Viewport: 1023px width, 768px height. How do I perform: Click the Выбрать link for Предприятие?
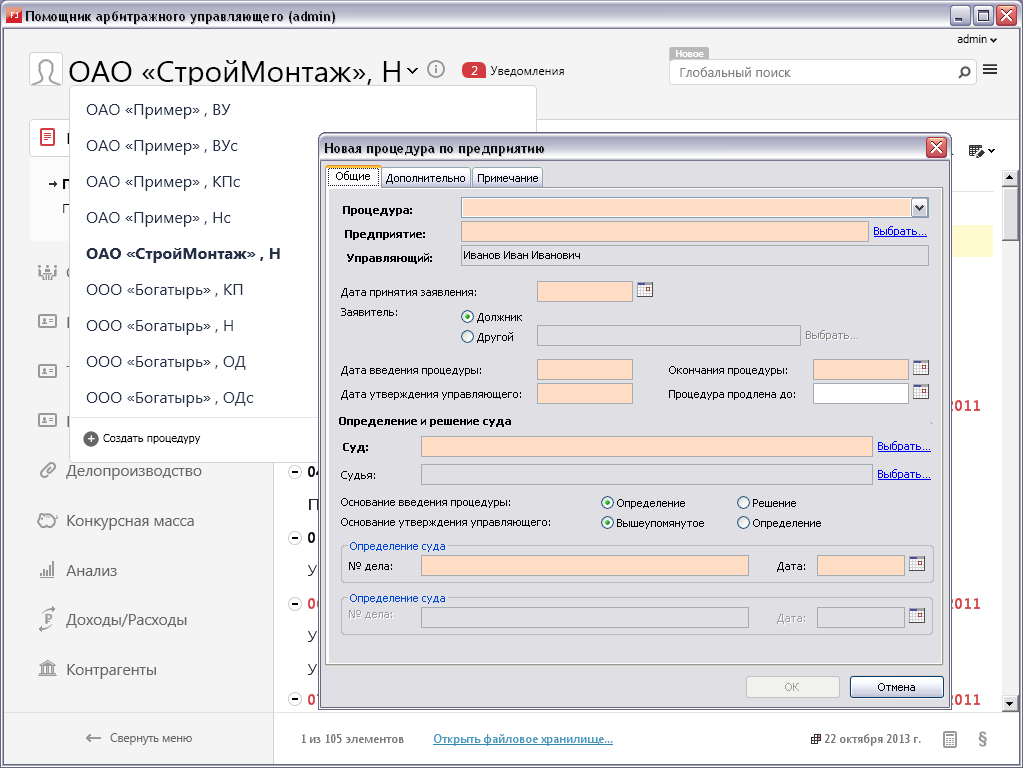(x=900, y=232)
